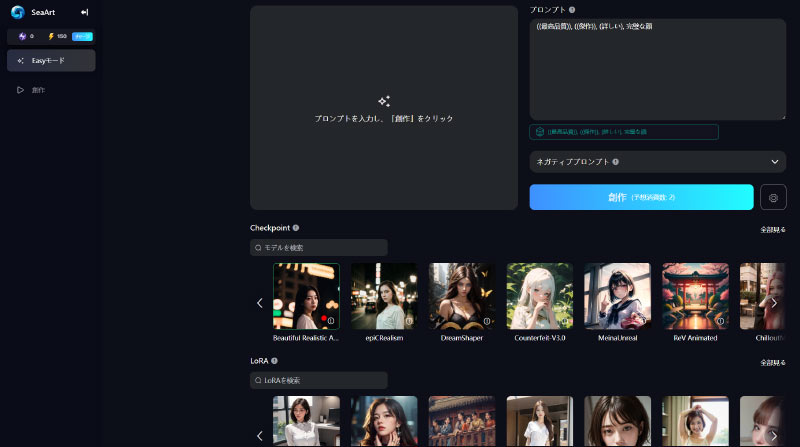Click the MeinaUnreal model name text
The height and width of the screenshot is (447, 800).
point(617,338)
